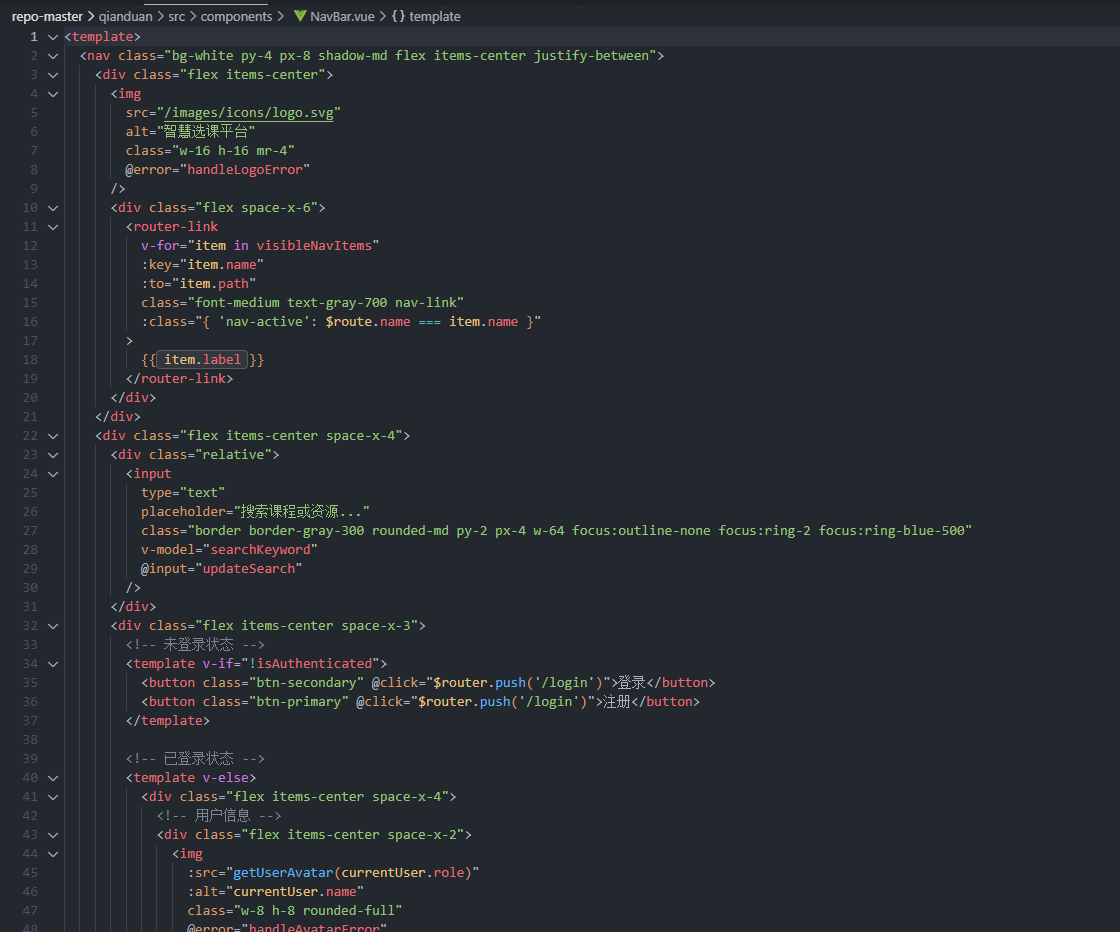Click line number 5 in gutter
Image resolution: width=1120 pixels, height=932 pixels.
point(34,113)
